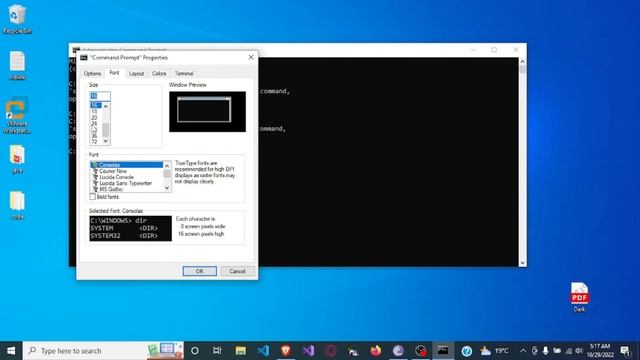Close the Command Prompt Properties dialog
640x360 pixels.
[x=251, y=57]
